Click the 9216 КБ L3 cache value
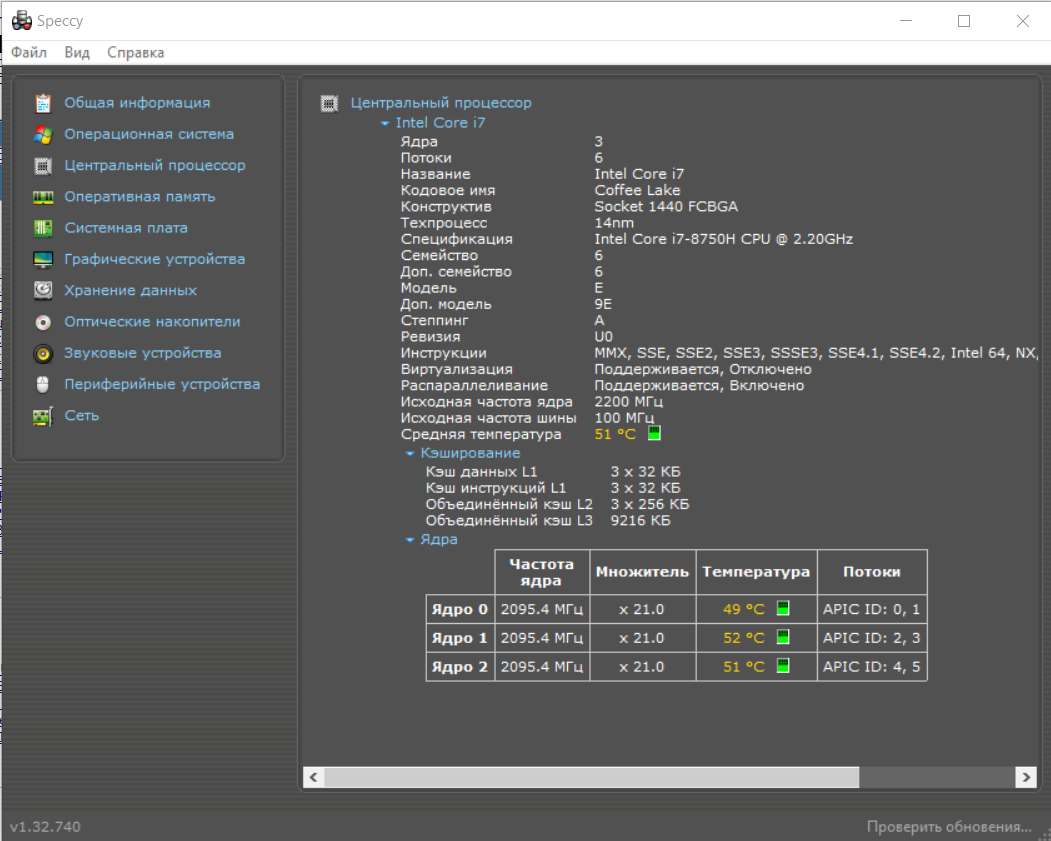The height and width of the screenshot is (841, 1051). (640, 521)
